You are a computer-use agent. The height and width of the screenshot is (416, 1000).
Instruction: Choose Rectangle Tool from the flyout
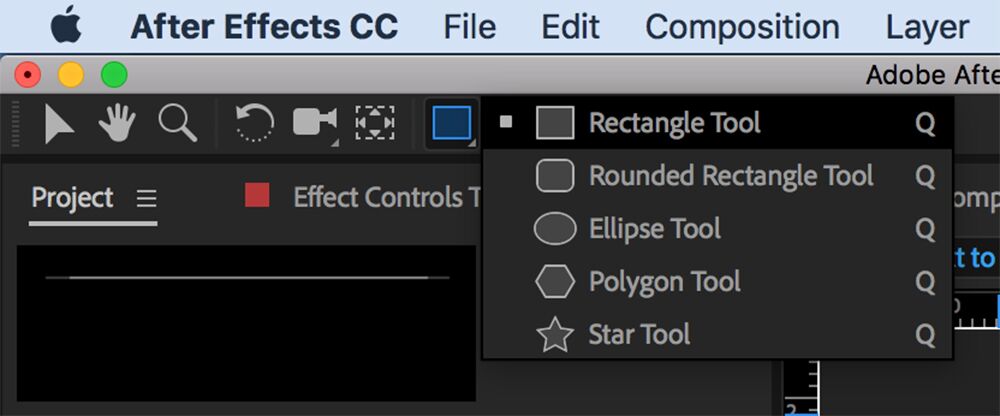675,123
